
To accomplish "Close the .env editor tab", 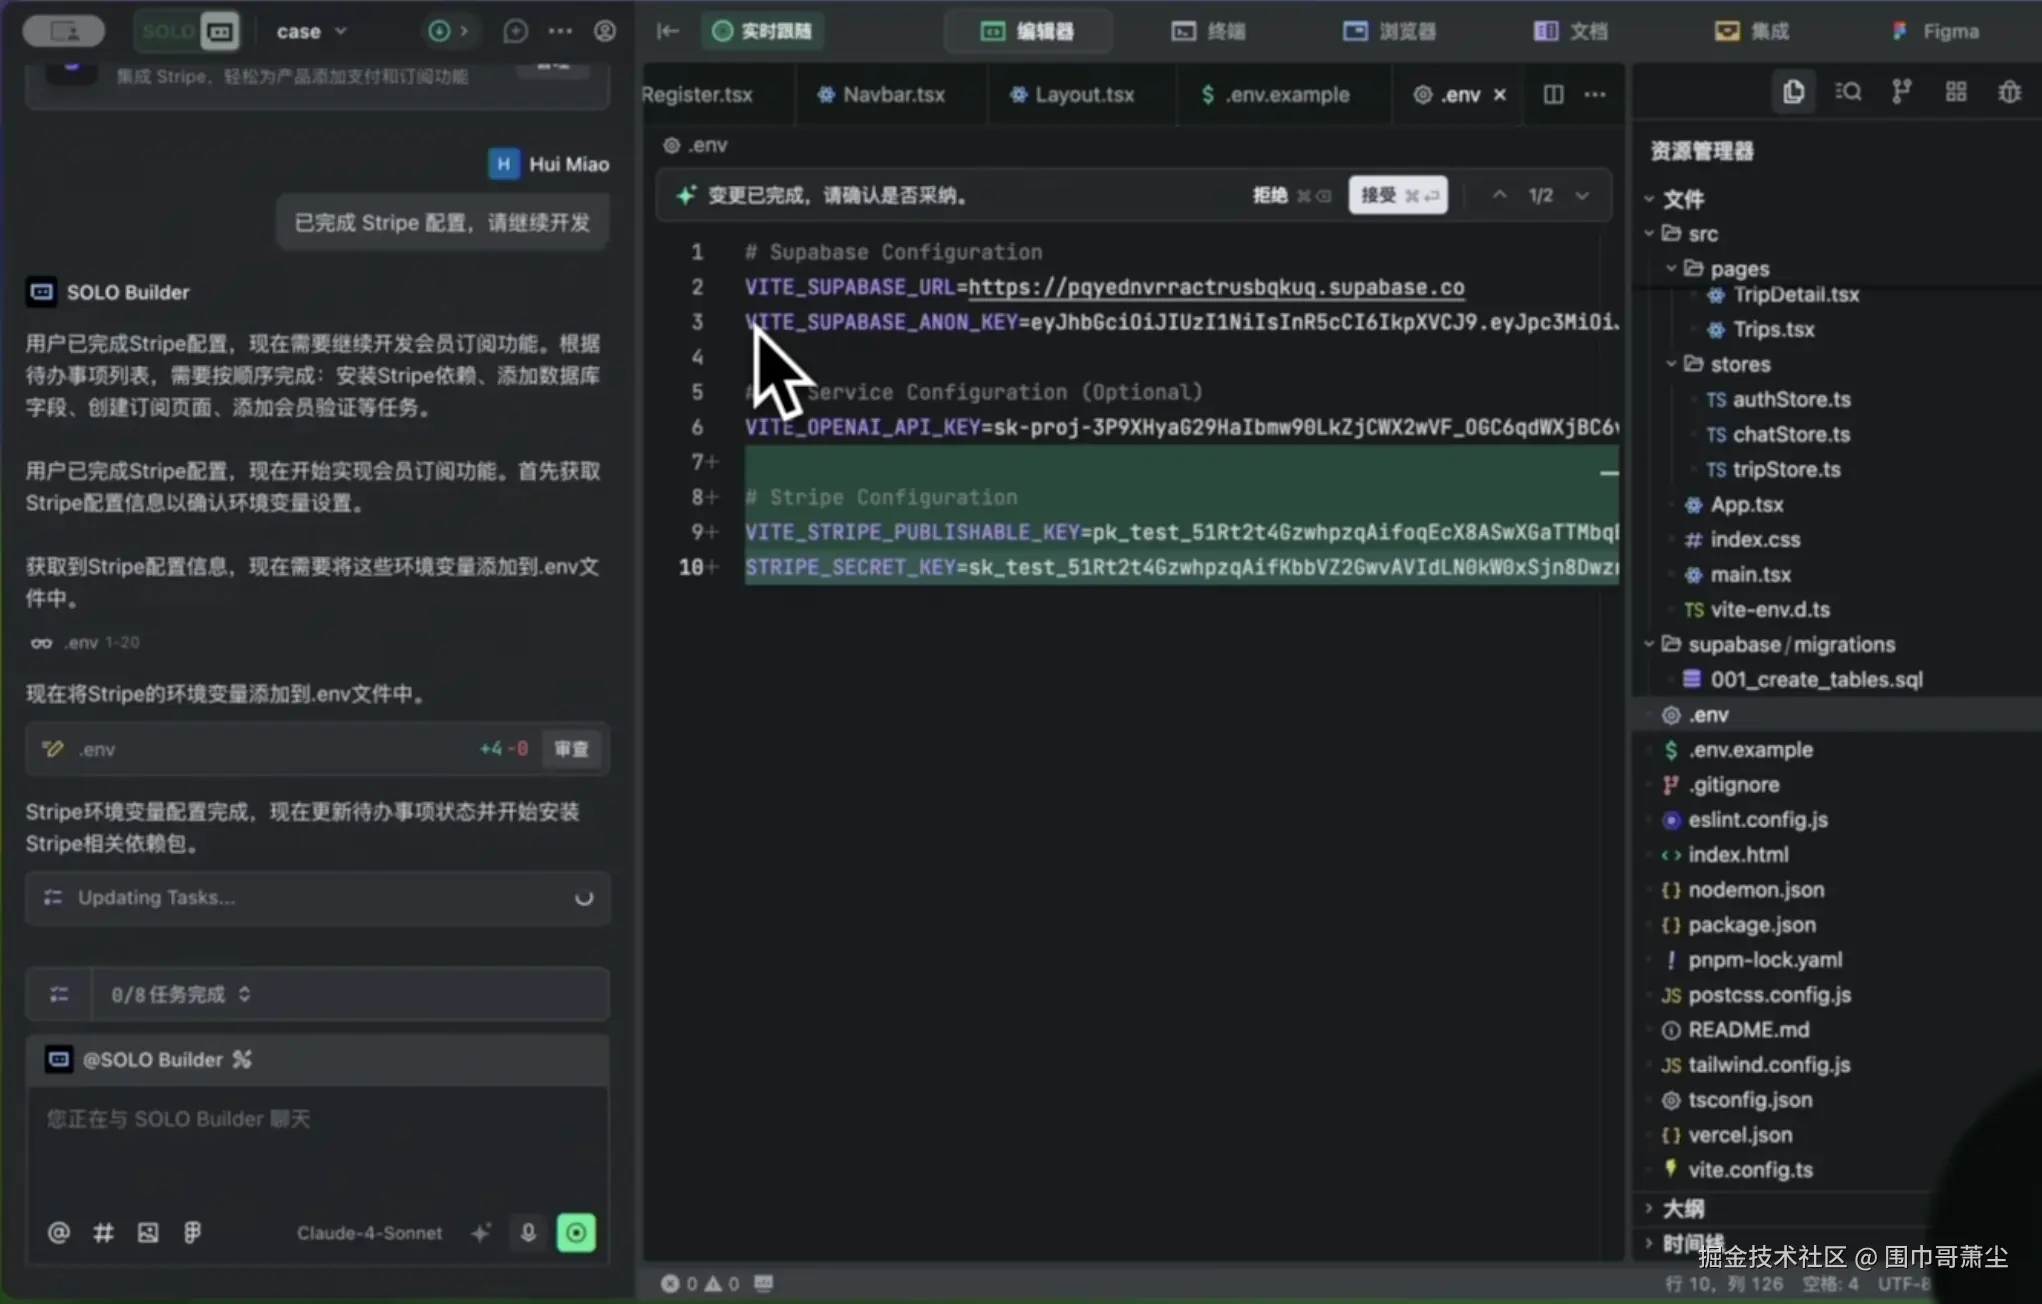I will point(1500,94).
